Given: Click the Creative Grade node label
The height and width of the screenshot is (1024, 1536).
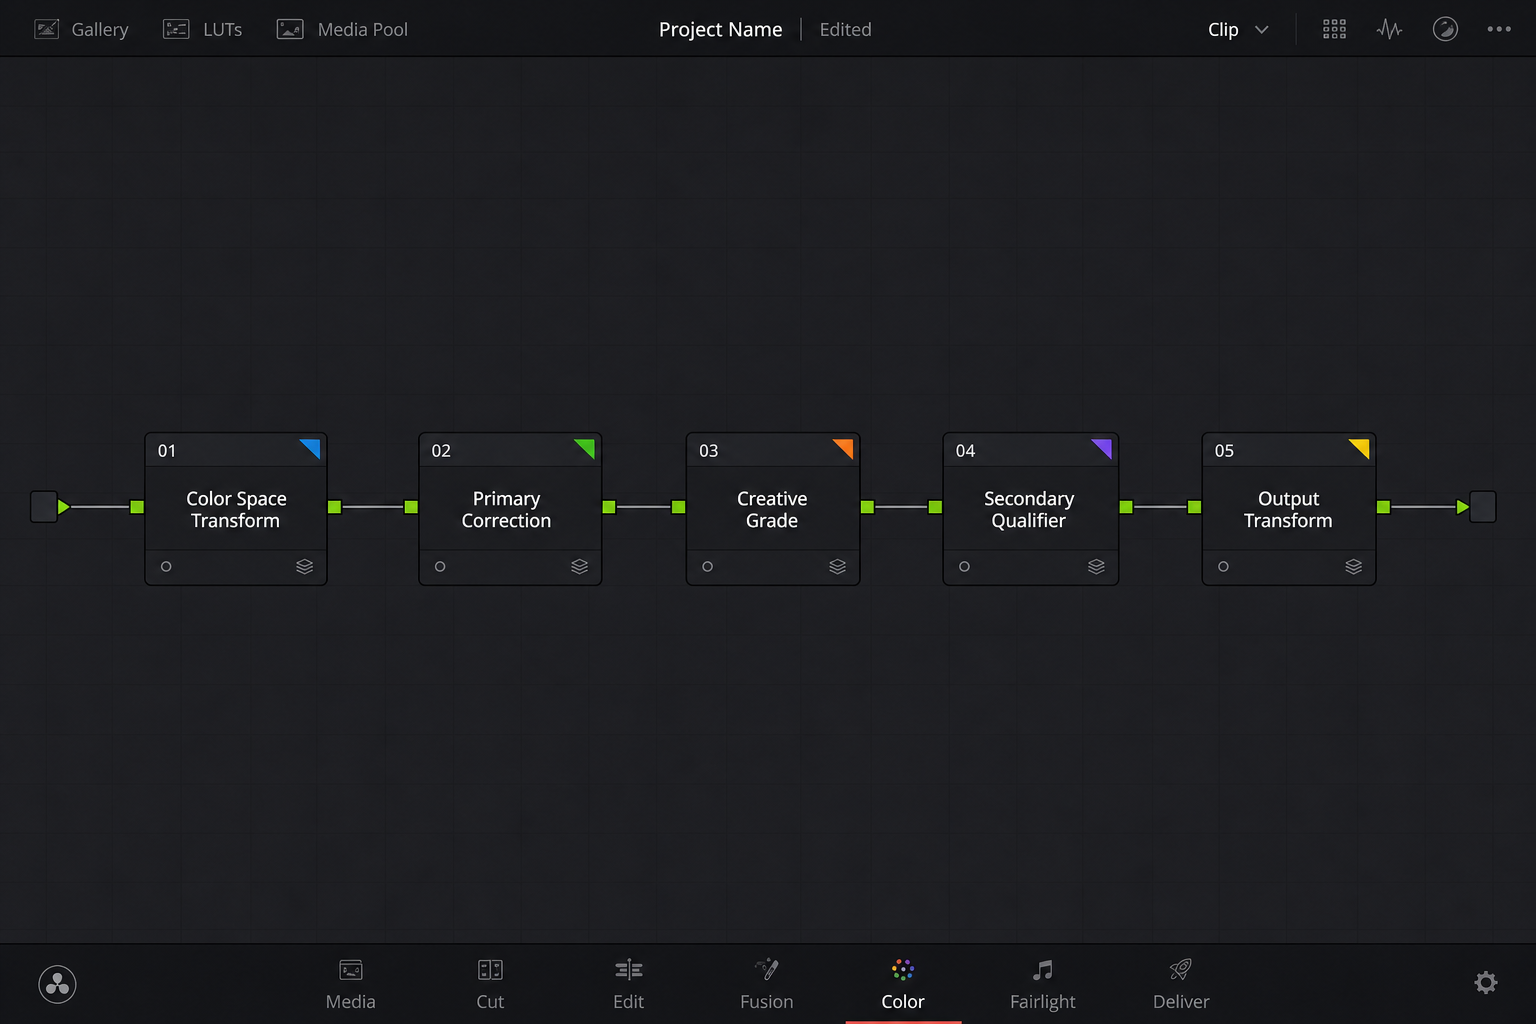Looking at the screenshot, I should point(772,509).
